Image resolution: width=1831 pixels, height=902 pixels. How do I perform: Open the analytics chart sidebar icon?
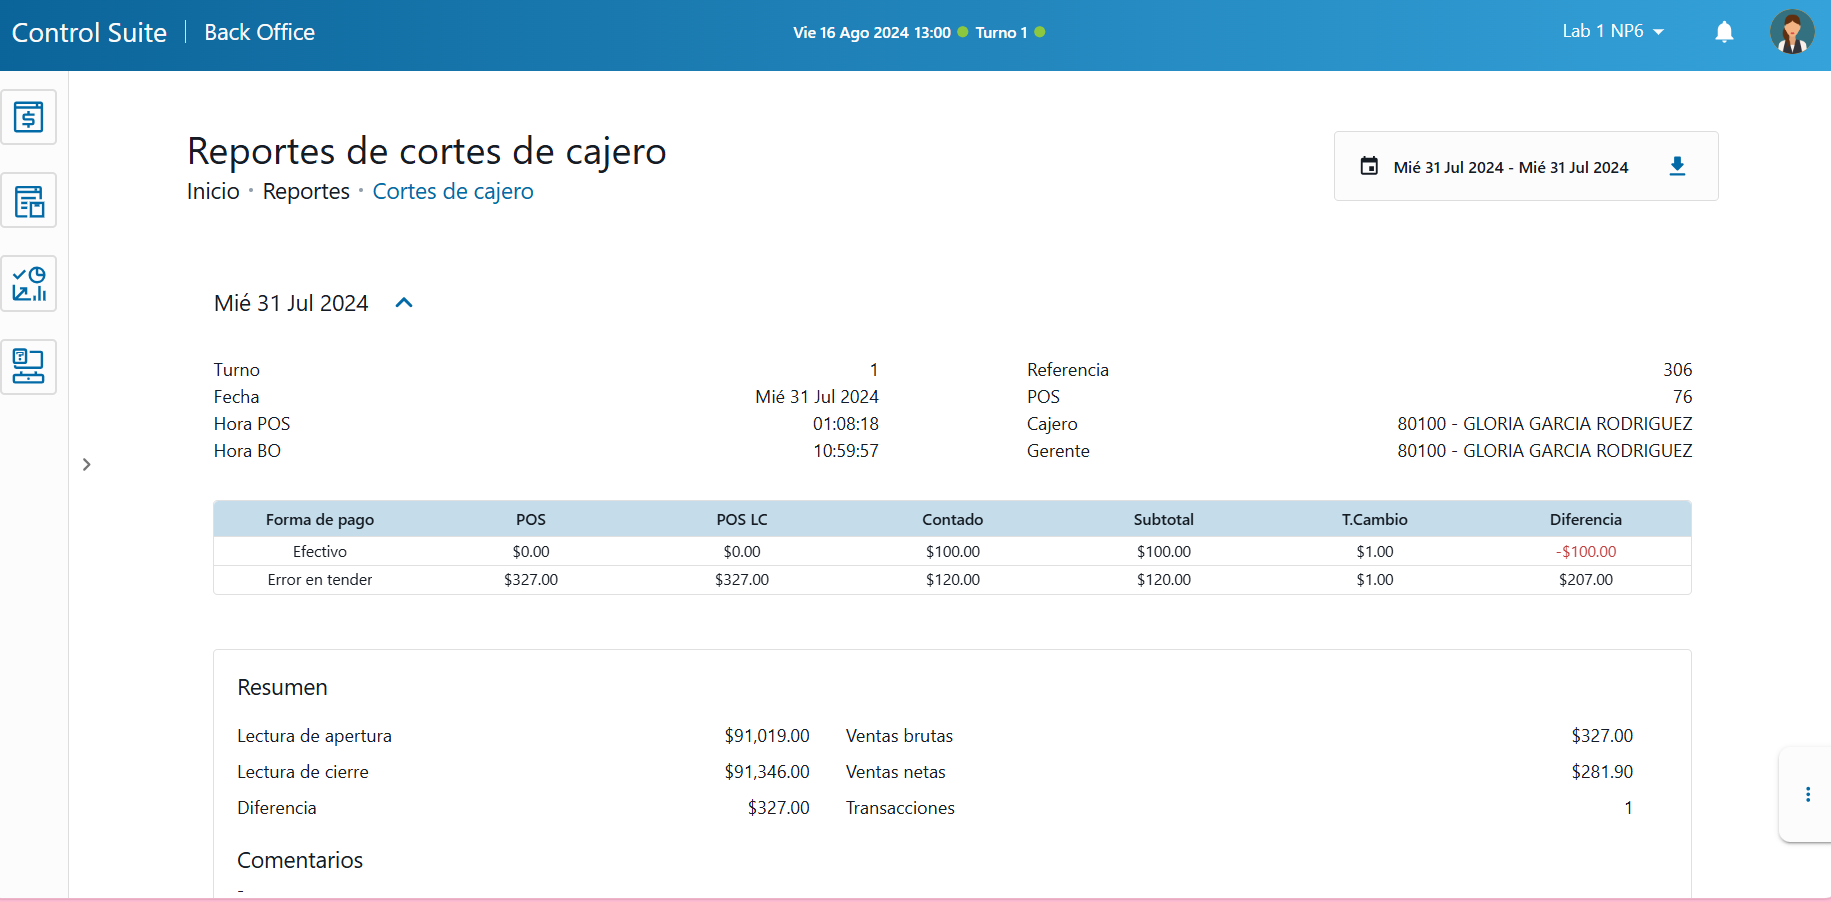point(28,284)
